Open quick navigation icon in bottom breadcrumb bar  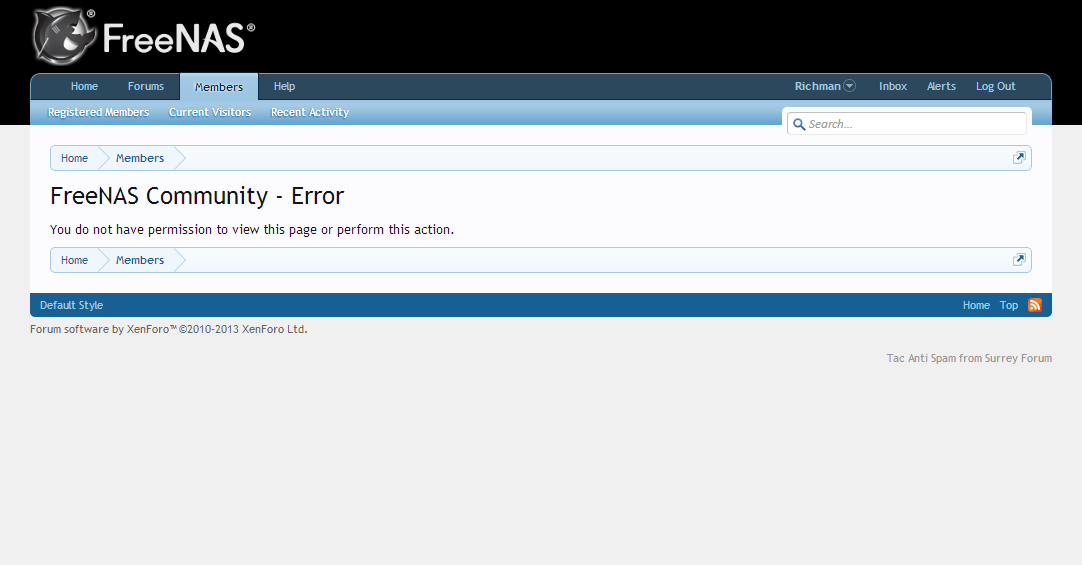(x=1019, y=260)
